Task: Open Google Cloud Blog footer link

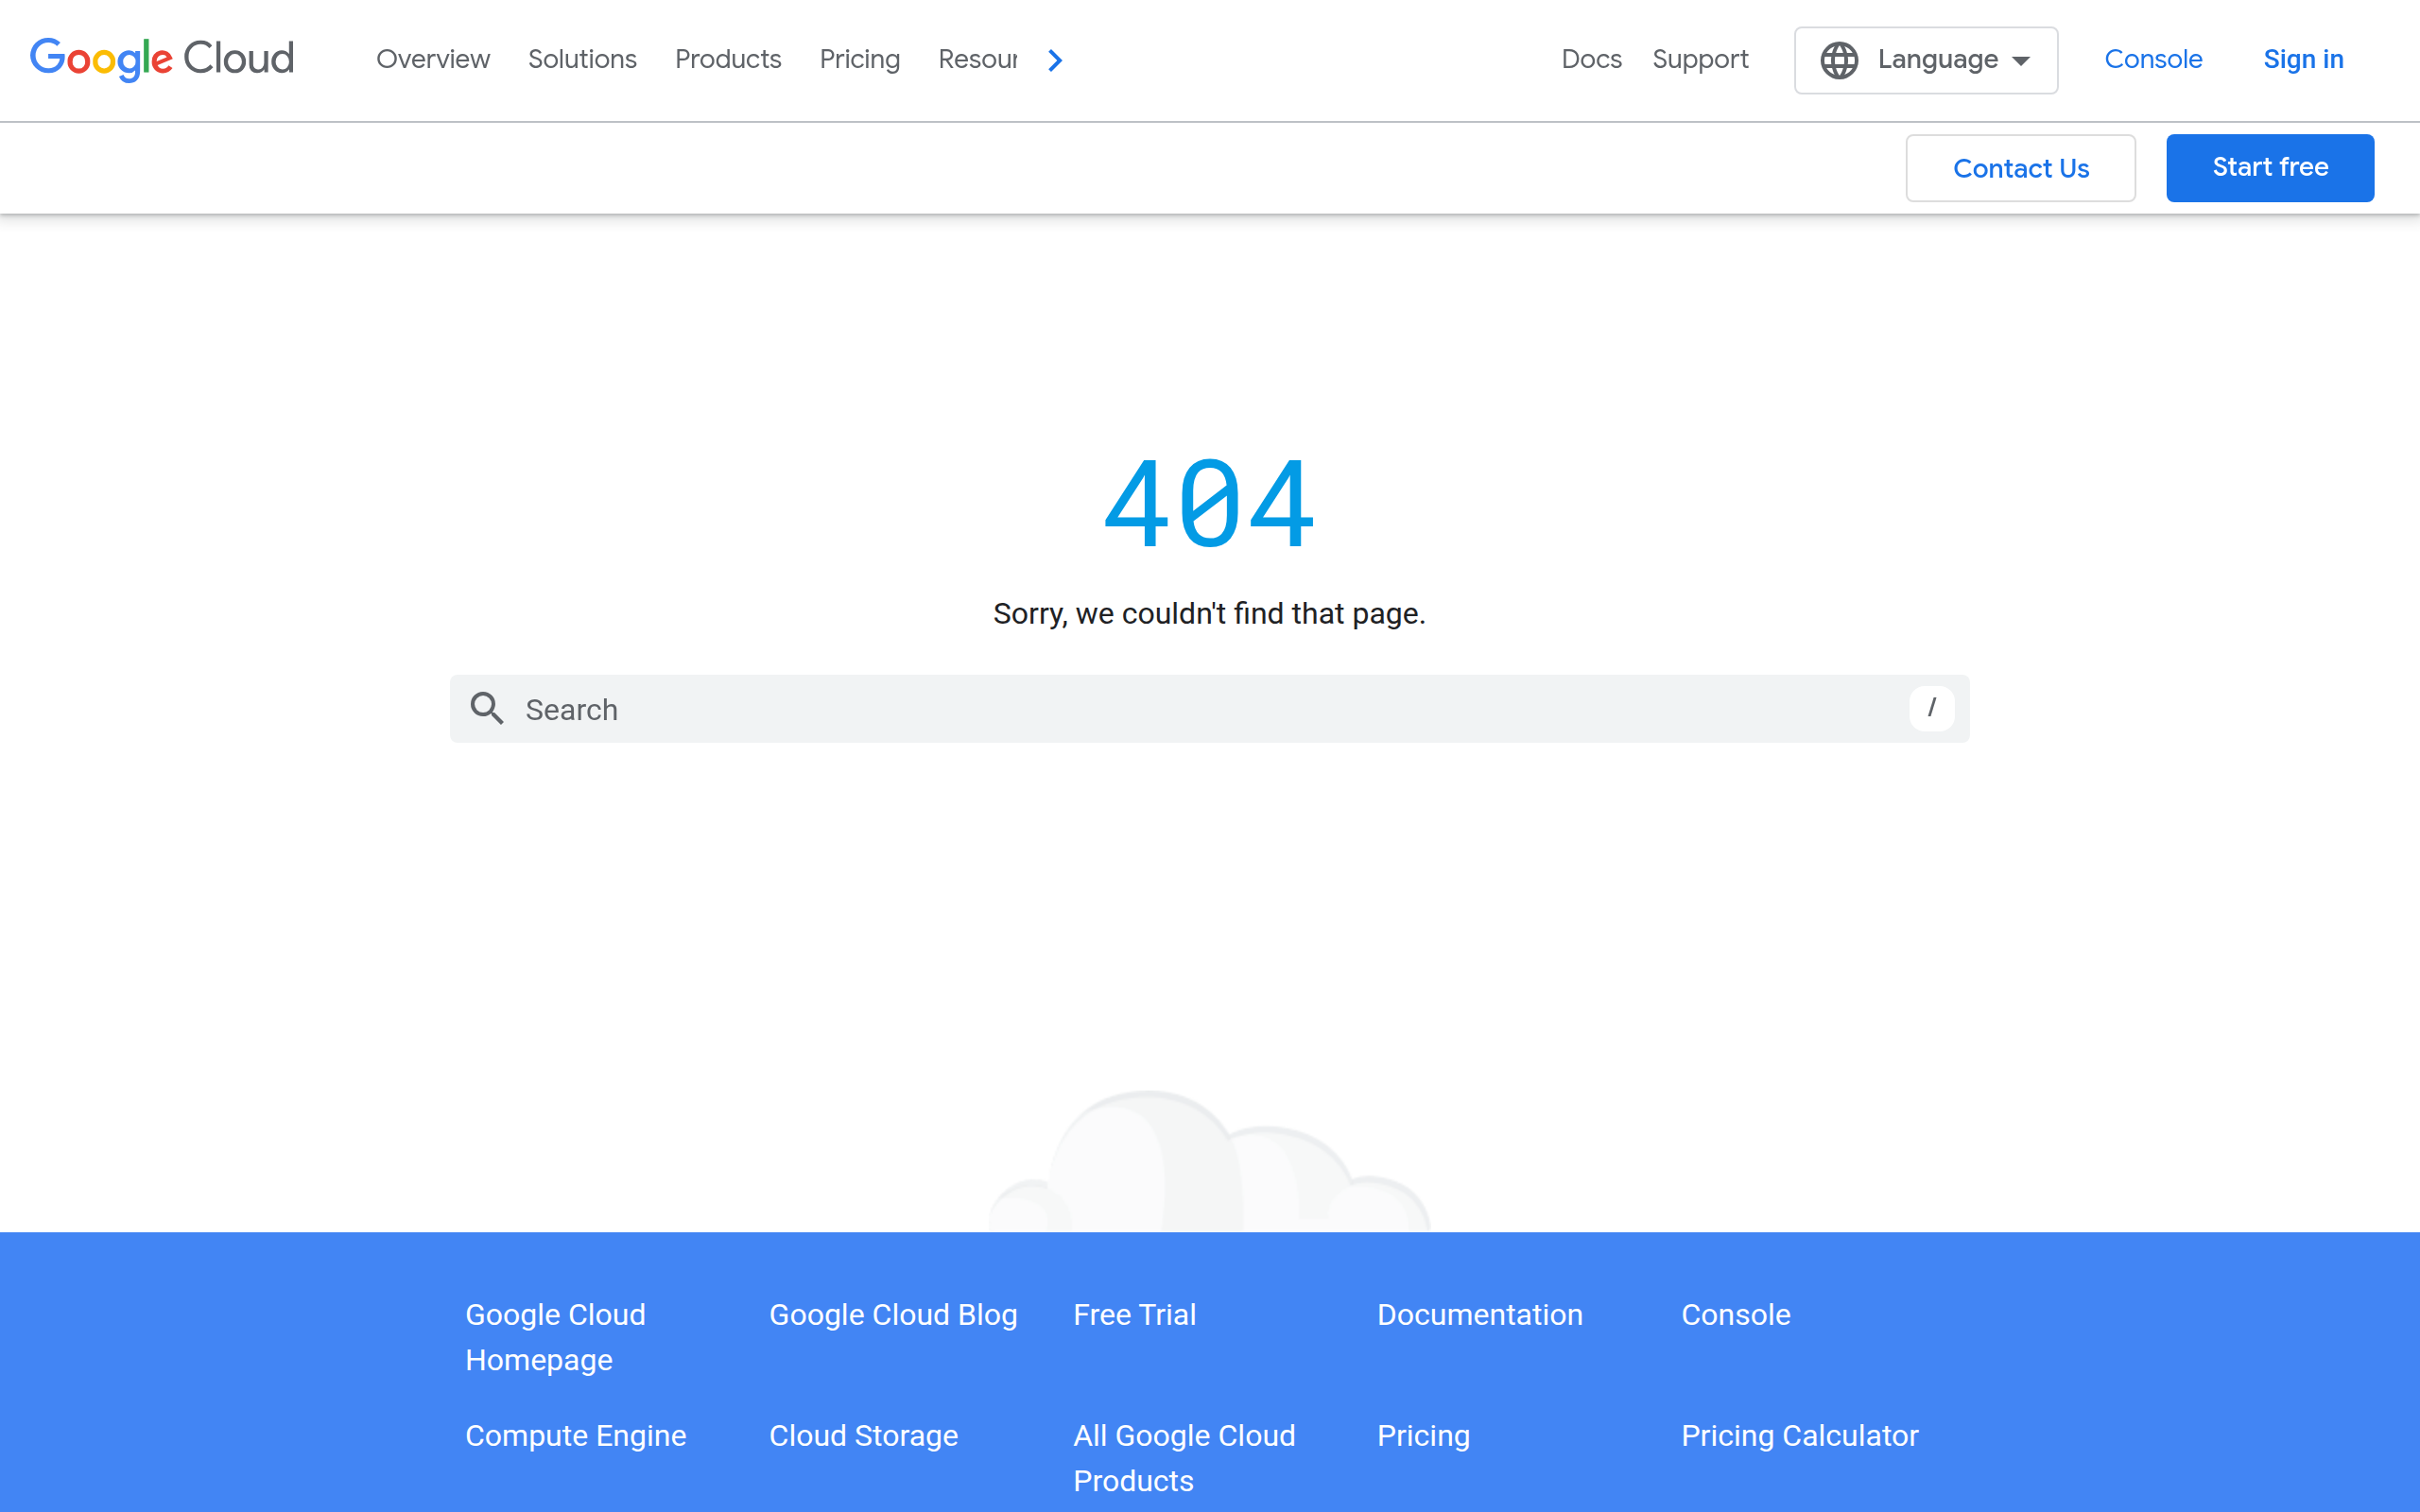Action: click(x=892, y=1314)
